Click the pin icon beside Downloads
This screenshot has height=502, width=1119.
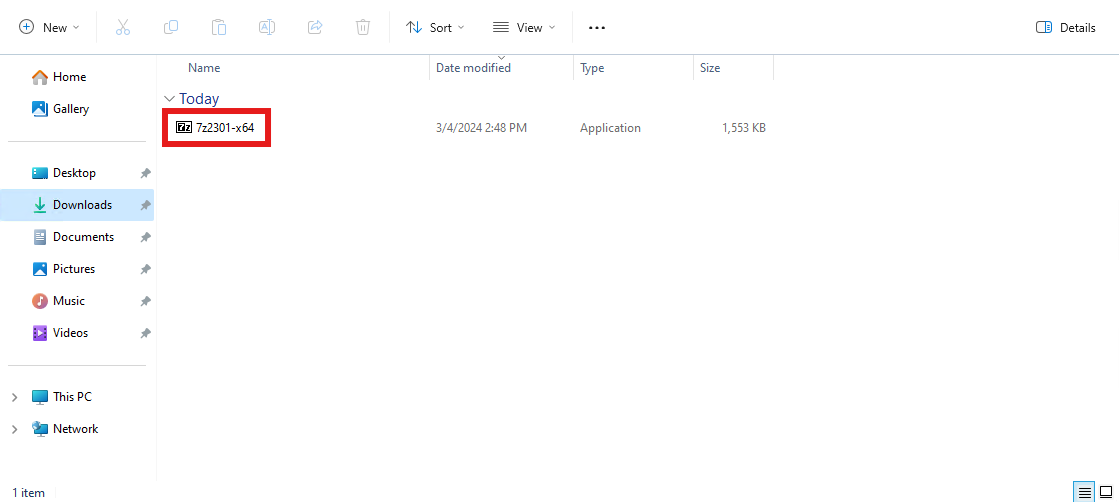coord(146,206)
